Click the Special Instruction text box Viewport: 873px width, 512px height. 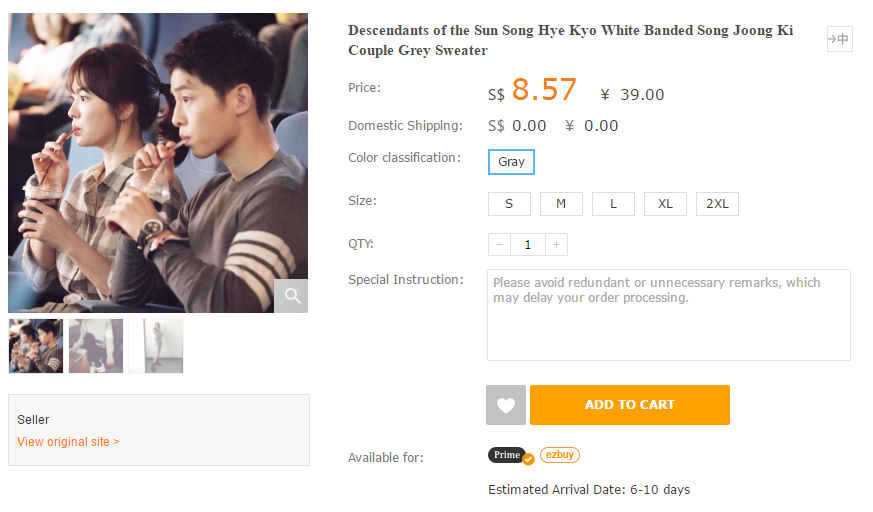click(x=668, y=314)
